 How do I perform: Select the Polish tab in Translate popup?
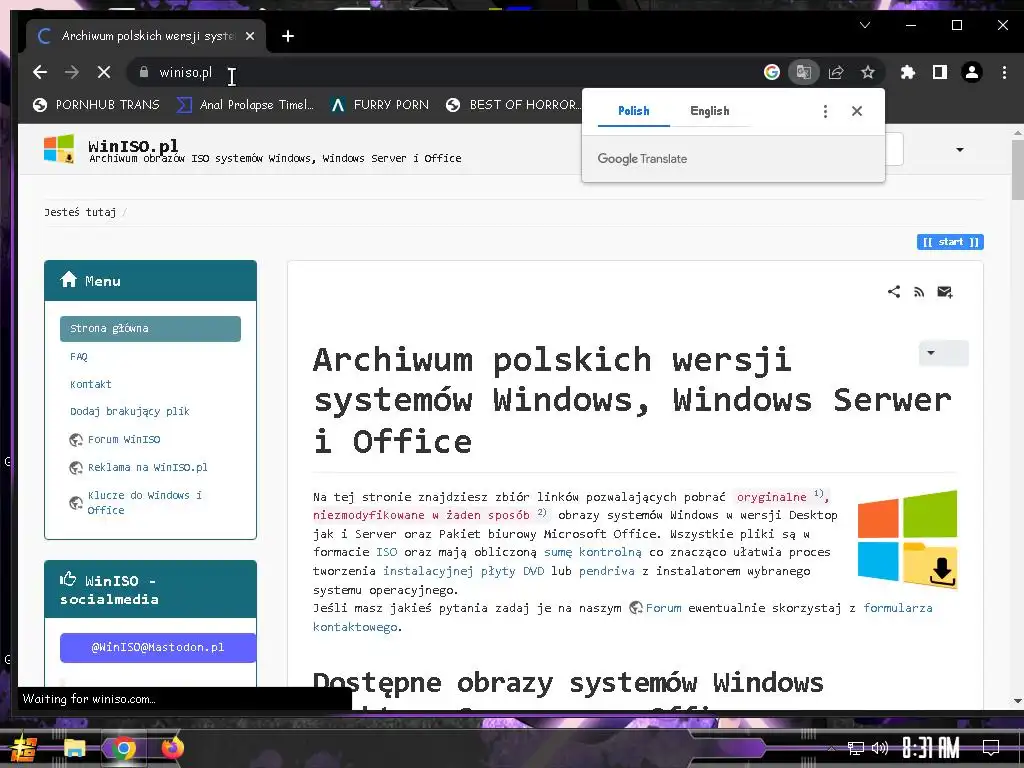tap(633, 111)
